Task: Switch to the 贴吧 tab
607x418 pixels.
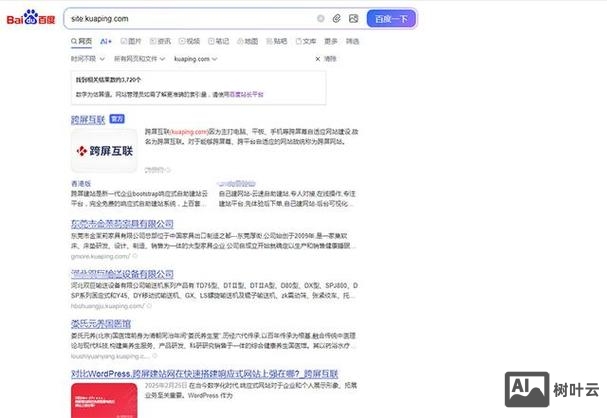Action: click(277, 41)
